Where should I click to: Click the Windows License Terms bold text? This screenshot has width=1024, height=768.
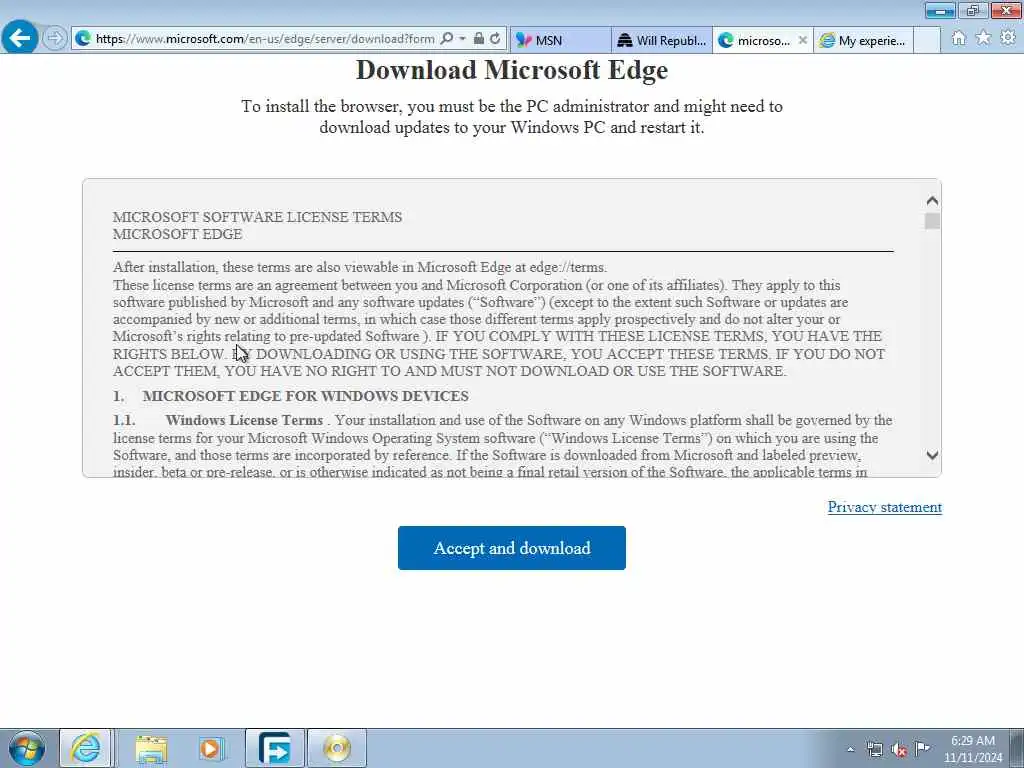244,420
